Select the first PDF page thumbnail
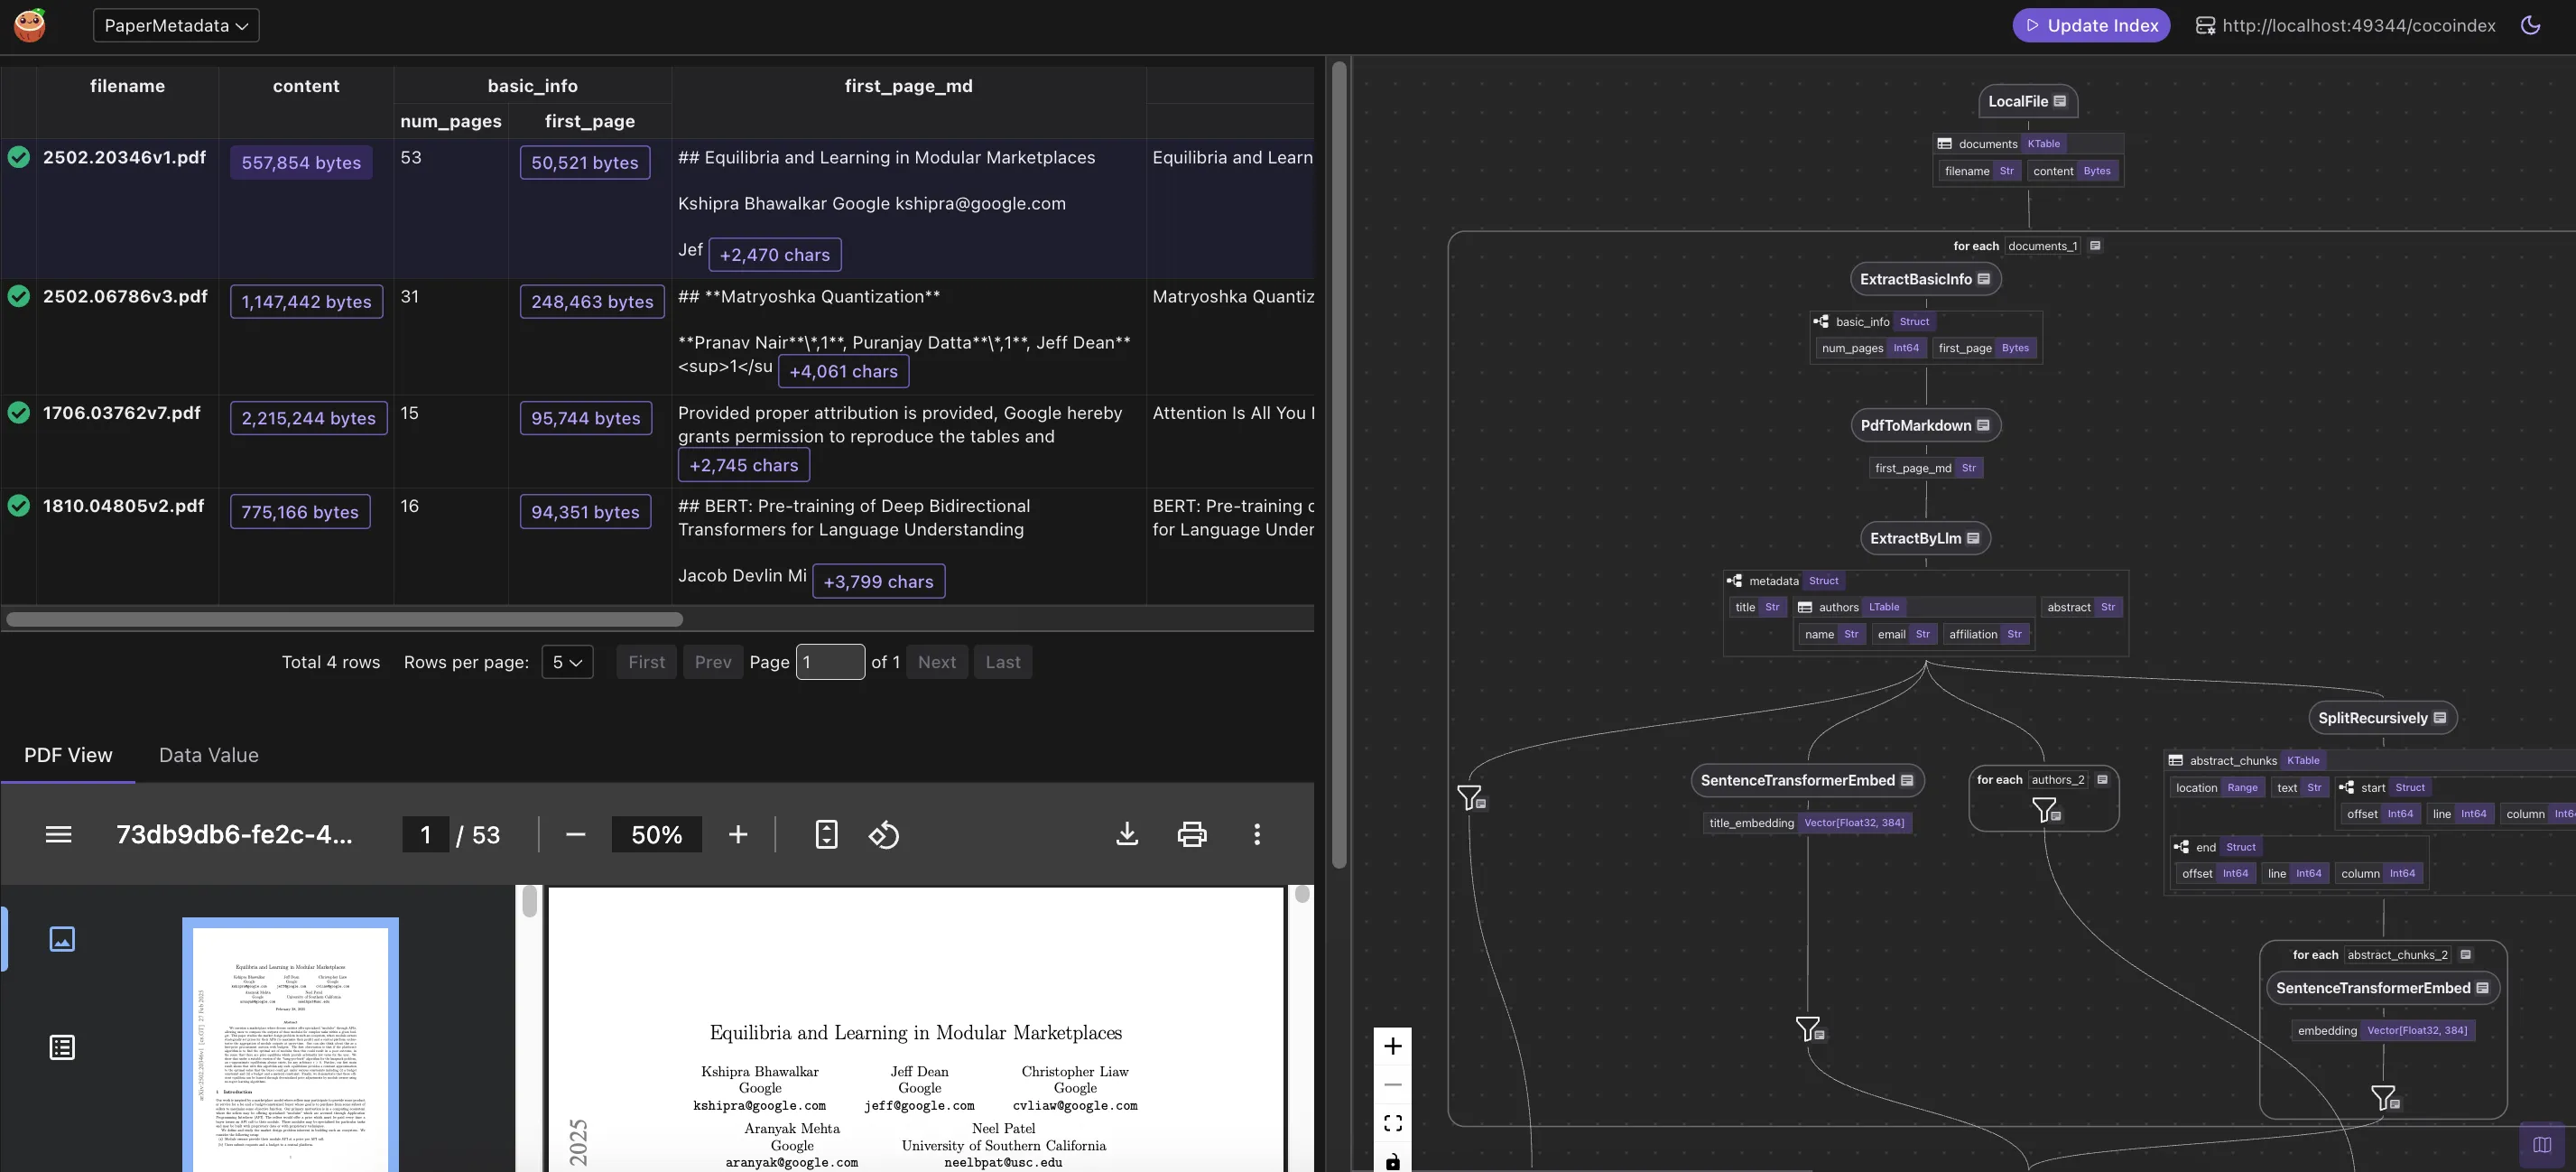 [290, 1044]
